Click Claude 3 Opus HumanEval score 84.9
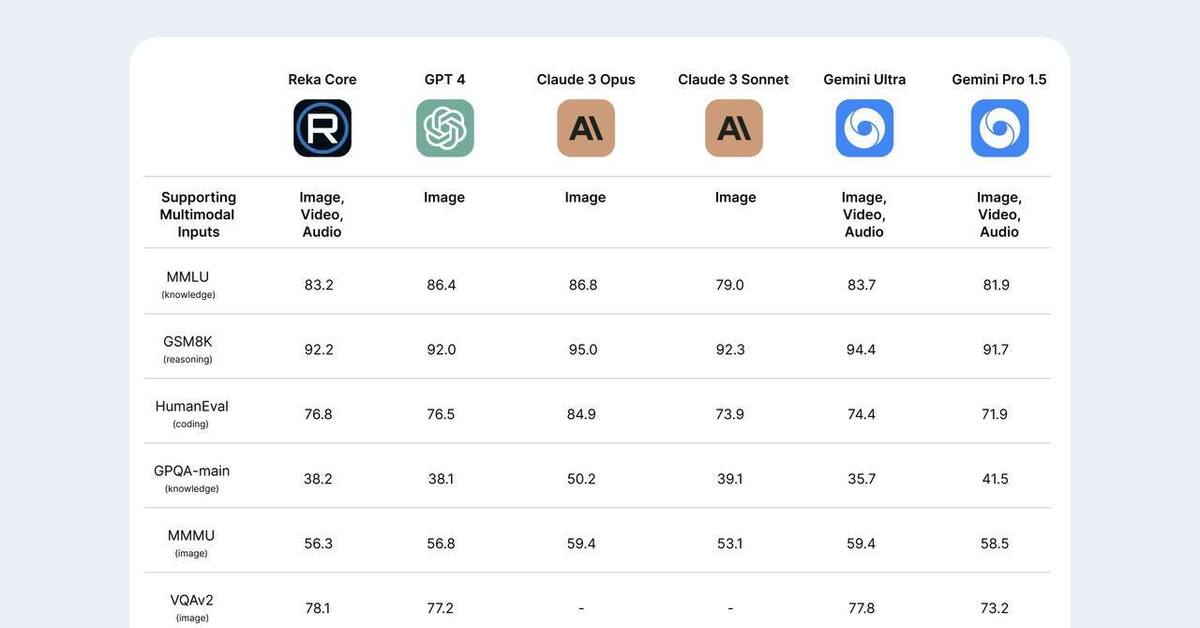 click(581, 414)
